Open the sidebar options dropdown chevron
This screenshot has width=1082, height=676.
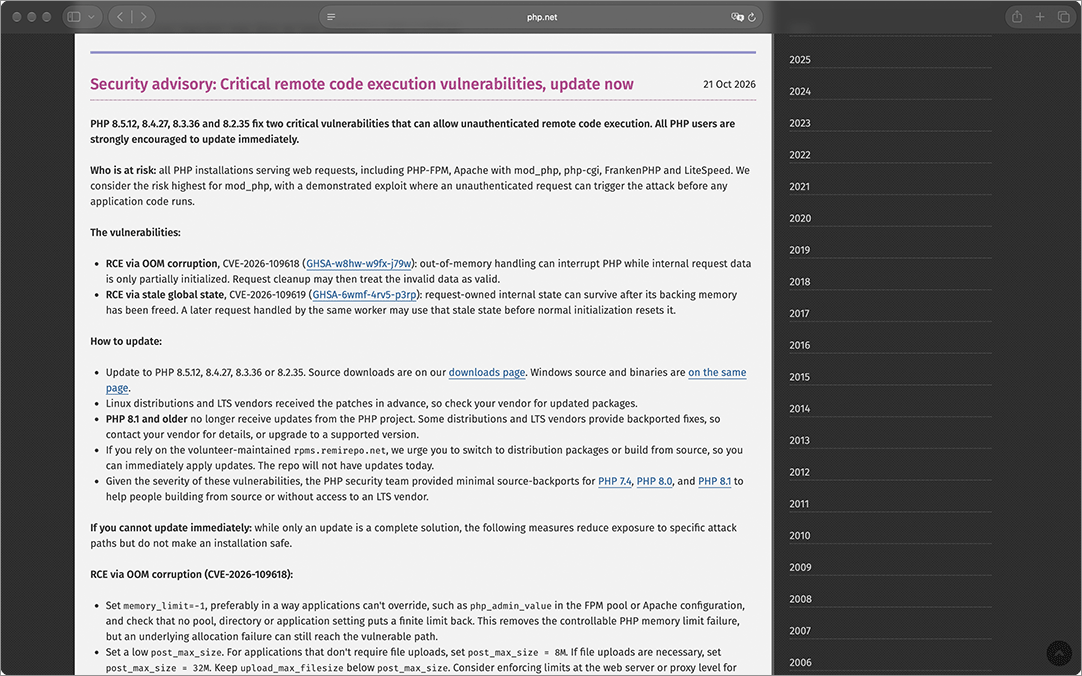92,17
